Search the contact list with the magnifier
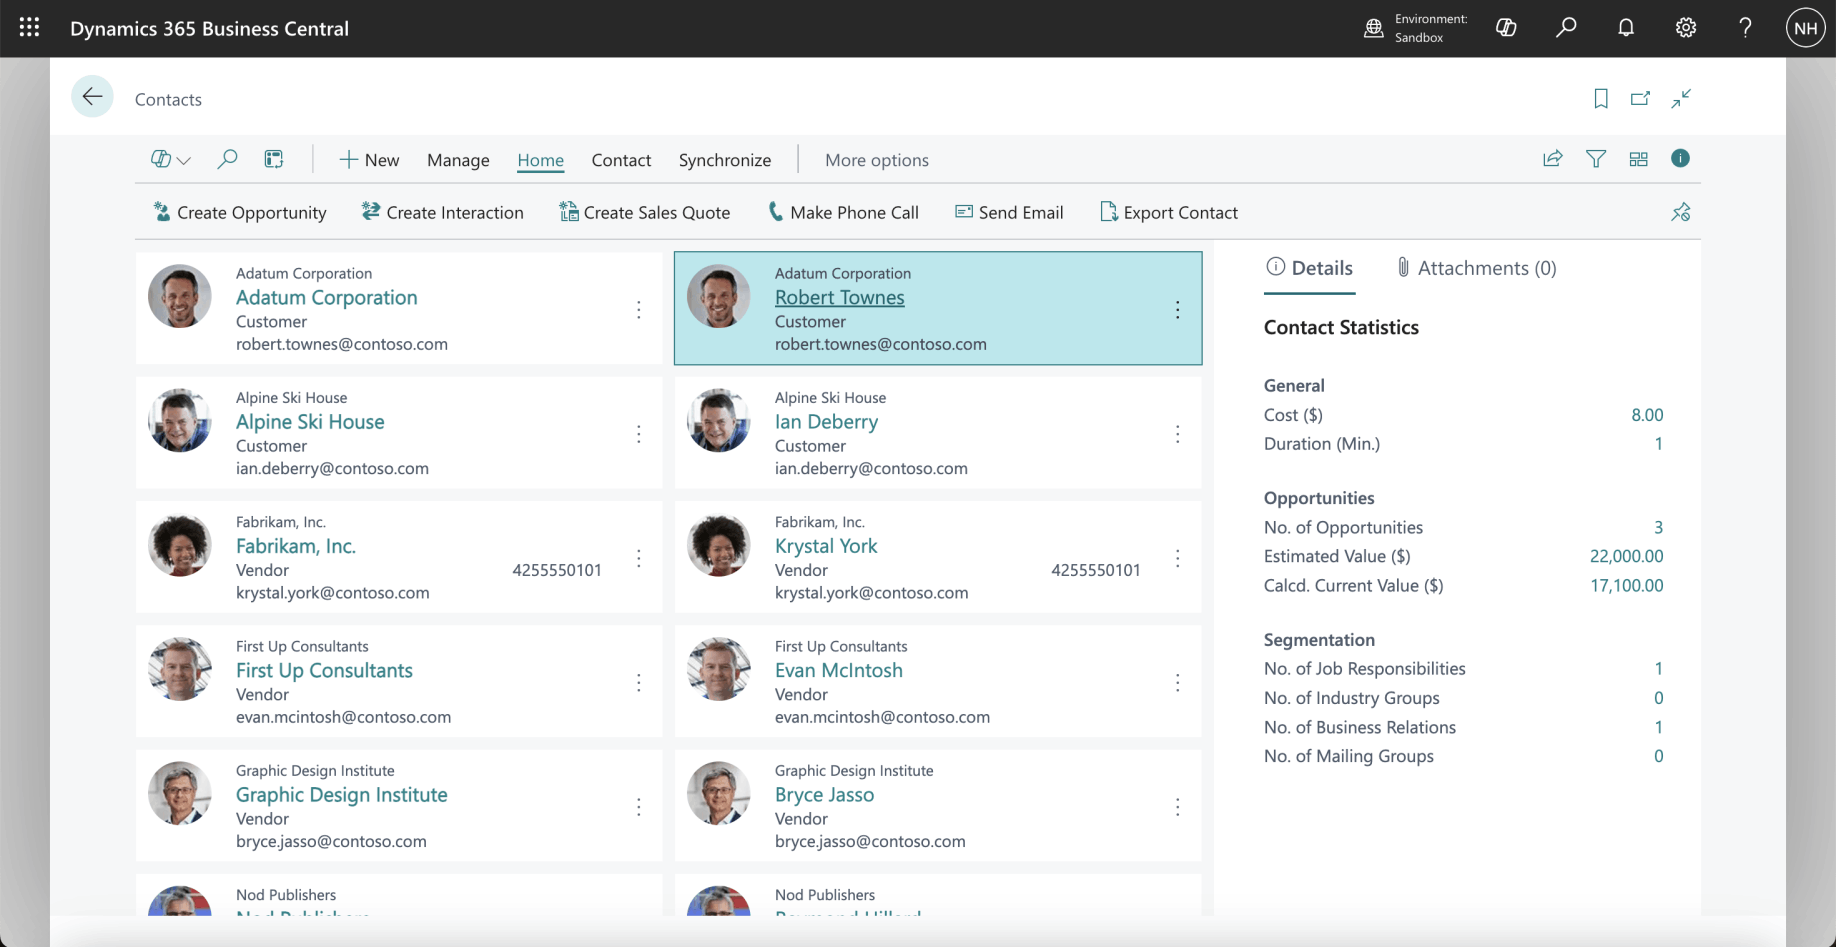 coord(227,159)
